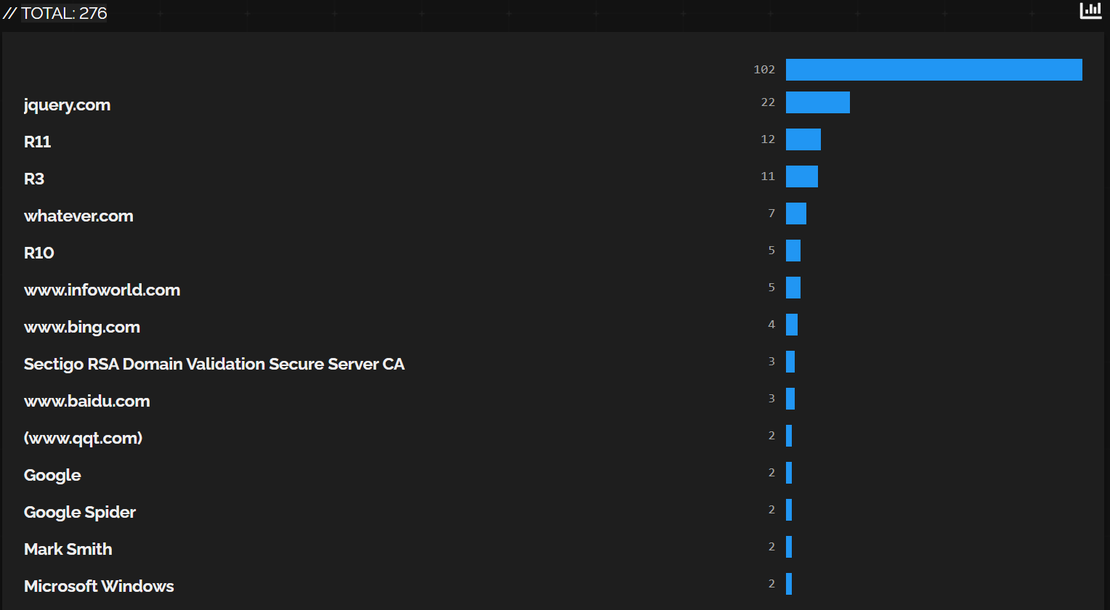This screenshot has width=1110, height=610.
Task: Select the jquery.com entry
Action: [67, 104]
